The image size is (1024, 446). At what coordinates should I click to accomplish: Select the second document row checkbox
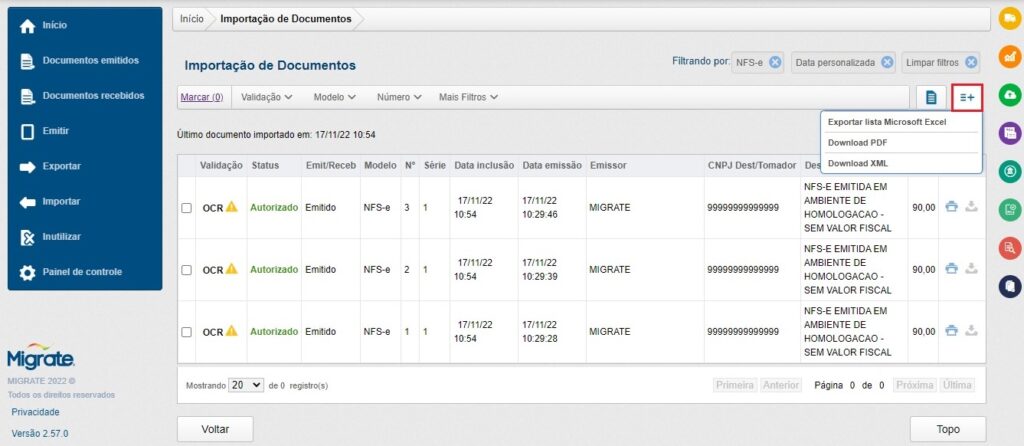(x=186, y=270)
